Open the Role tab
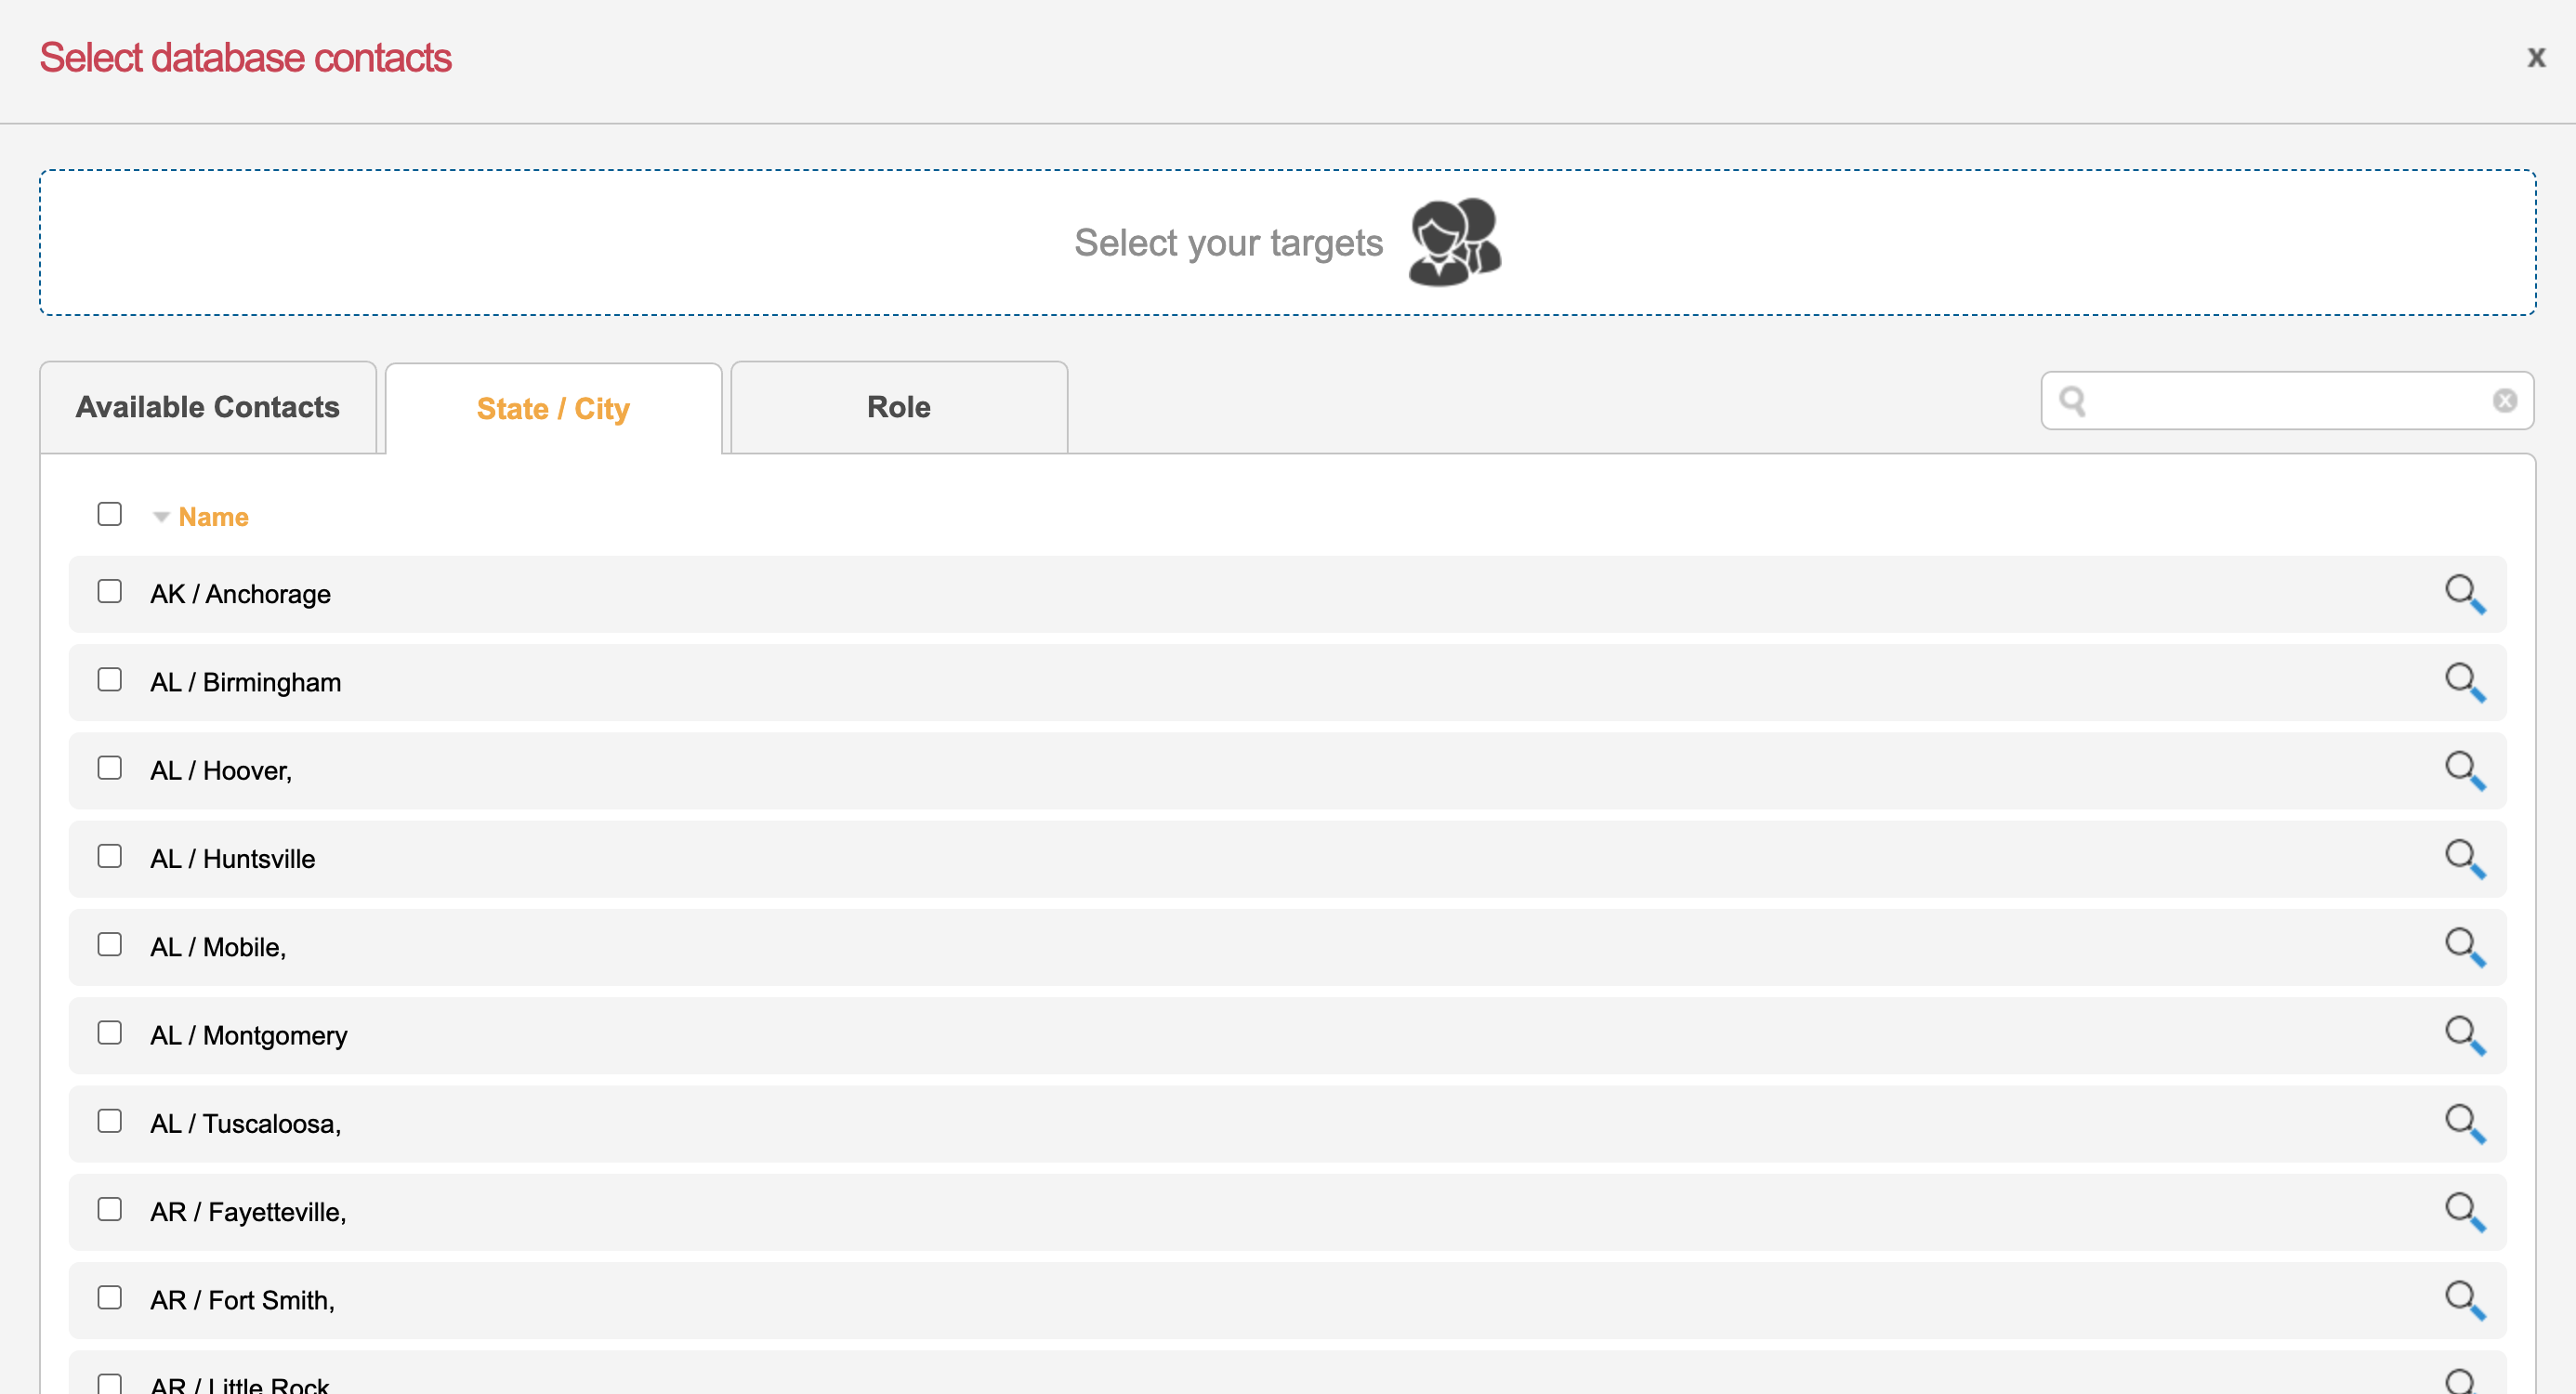Image resolution: width=2576 pixels, height=1394 pixels. 898,408
